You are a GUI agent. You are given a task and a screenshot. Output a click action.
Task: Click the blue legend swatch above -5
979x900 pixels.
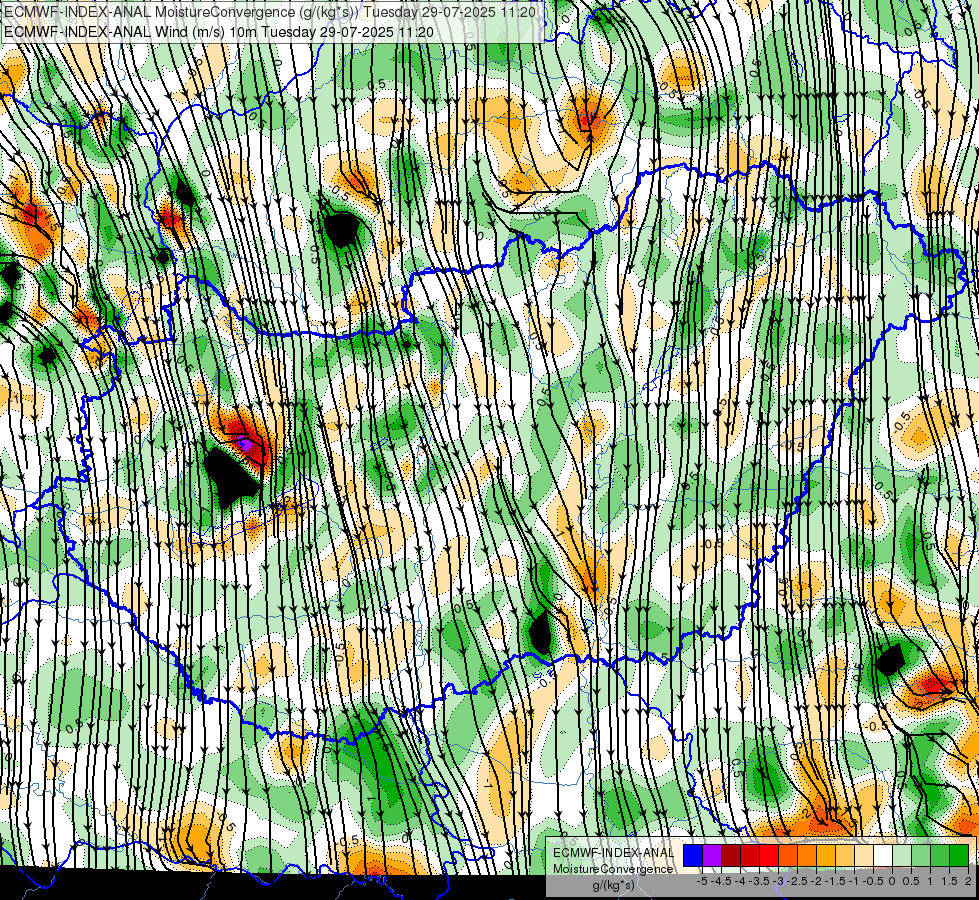693,855
